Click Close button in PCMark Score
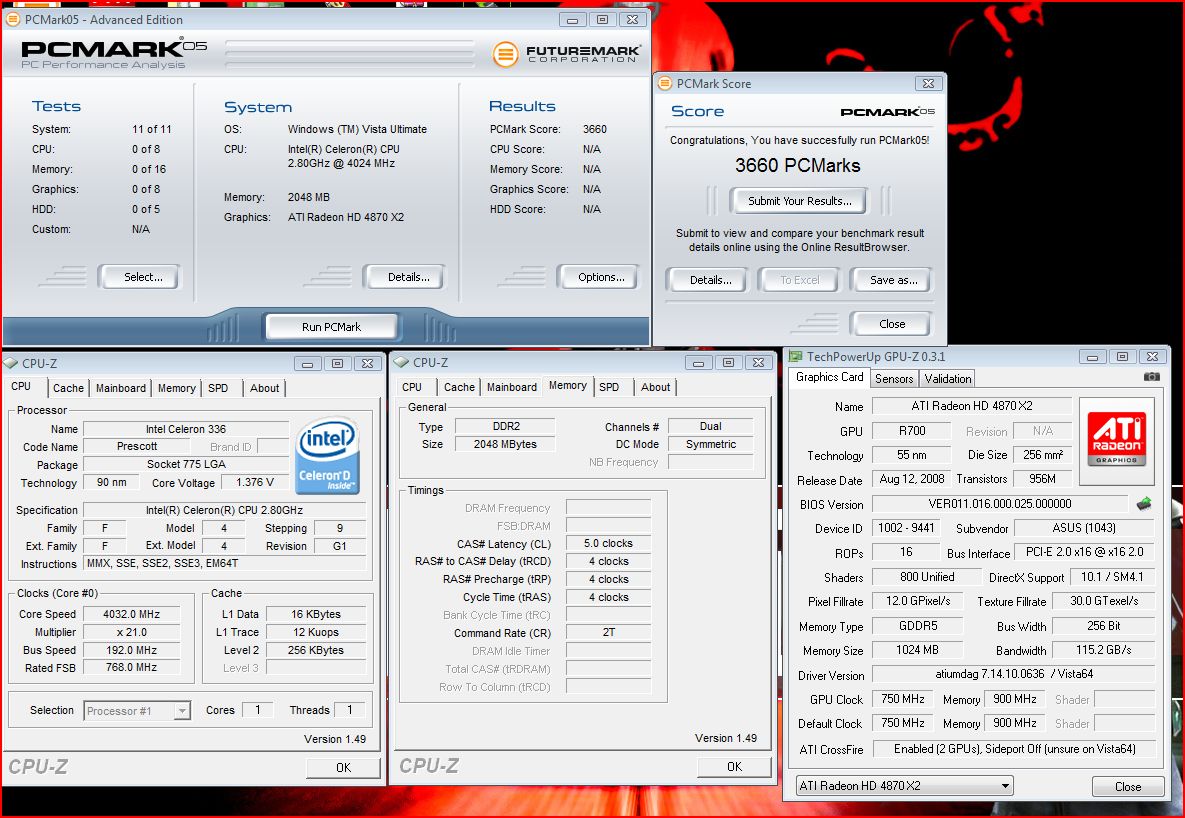 coord(892,324)
